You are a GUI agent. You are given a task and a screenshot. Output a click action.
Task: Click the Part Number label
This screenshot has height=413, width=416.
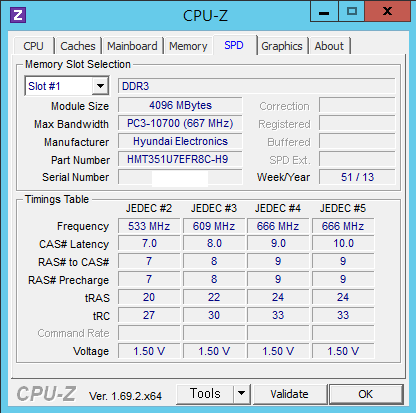tap(80, 160)
